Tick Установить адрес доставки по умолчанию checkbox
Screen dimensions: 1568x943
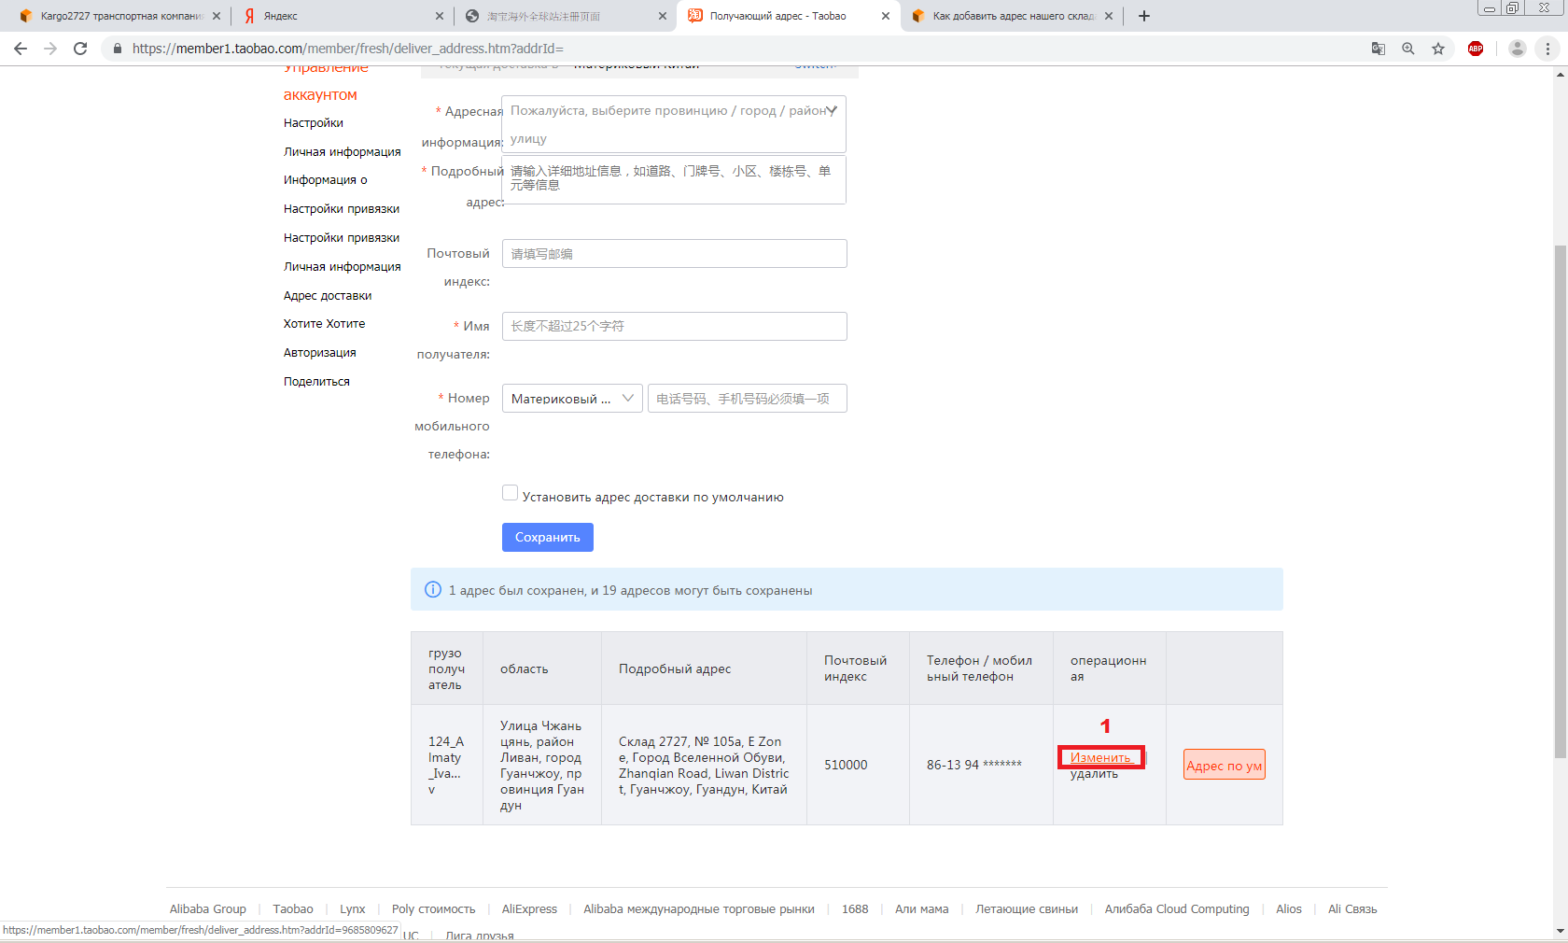(x=510, y=493)
